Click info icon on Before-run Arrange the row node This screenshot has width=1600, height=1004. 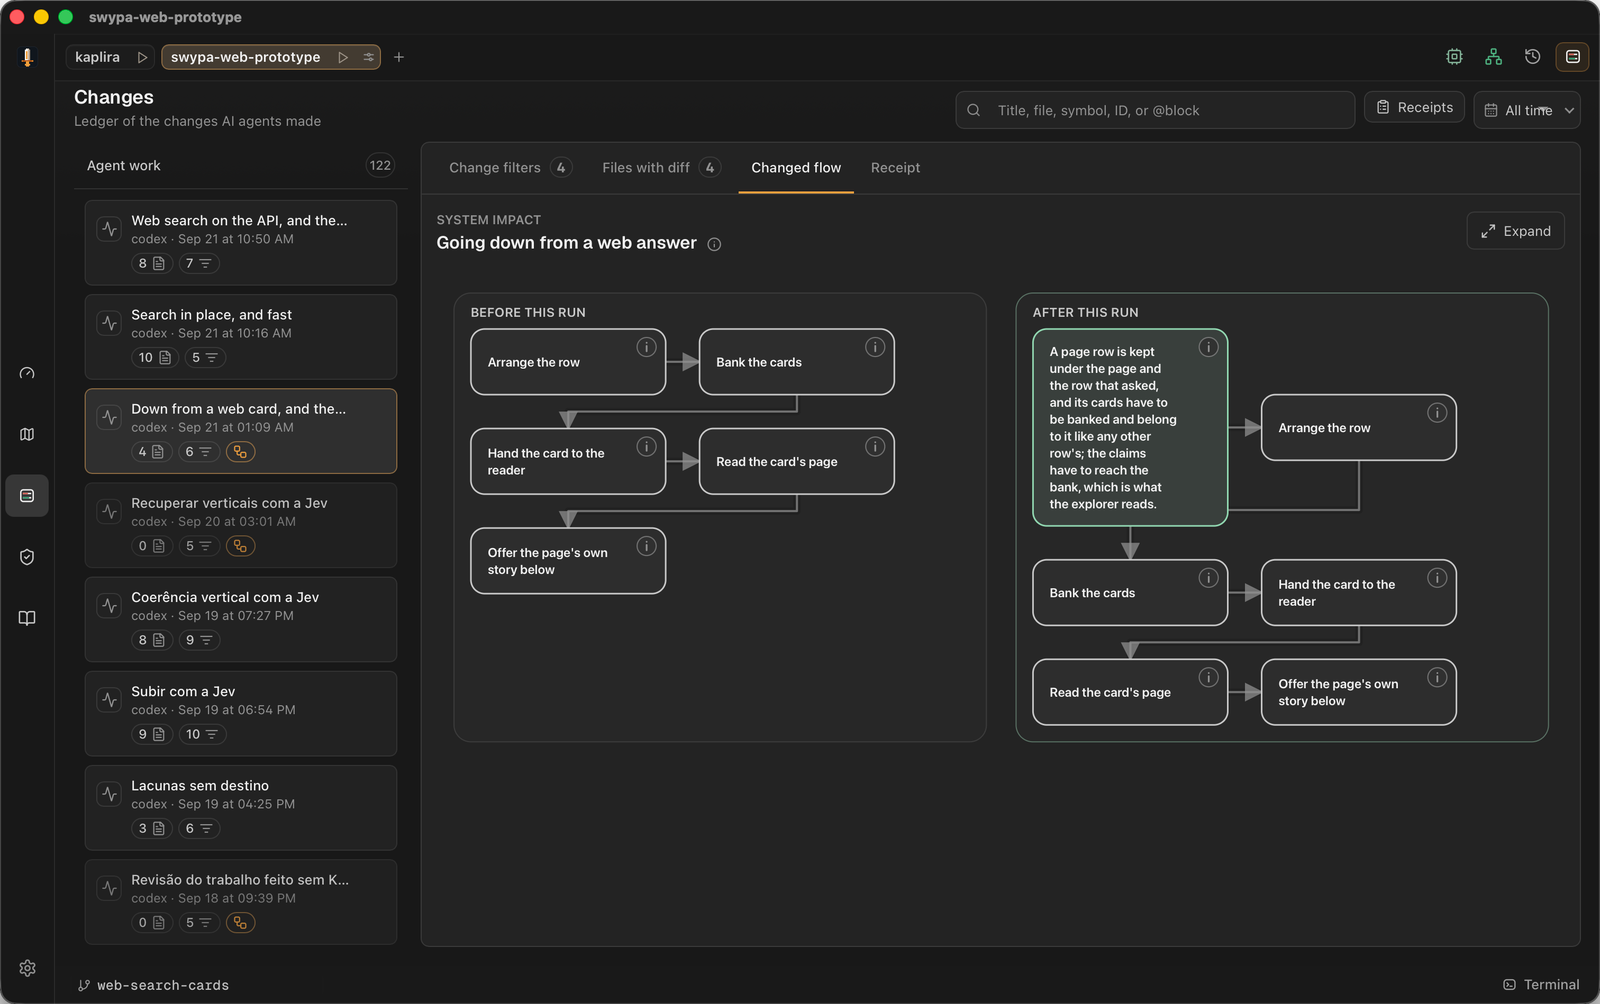click(x=646, y=347)
